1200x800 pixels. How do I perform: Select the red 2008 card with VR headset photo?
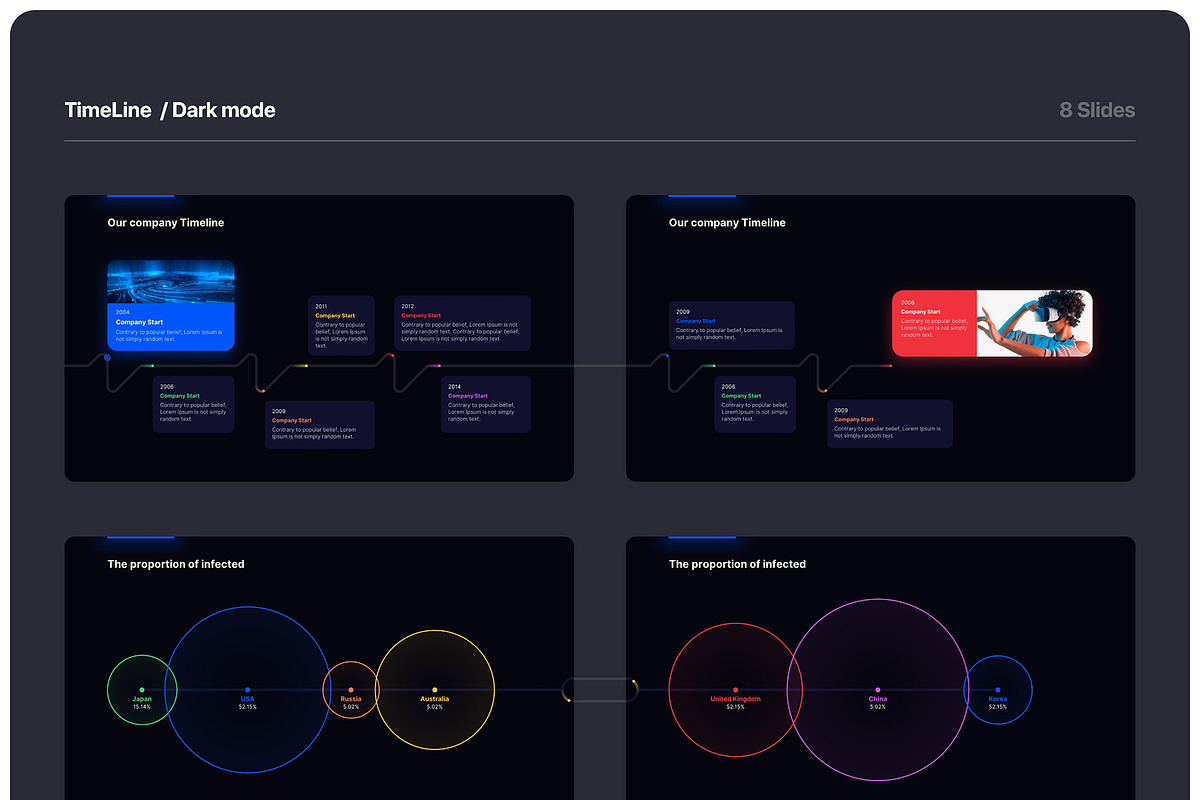(992, 323)
